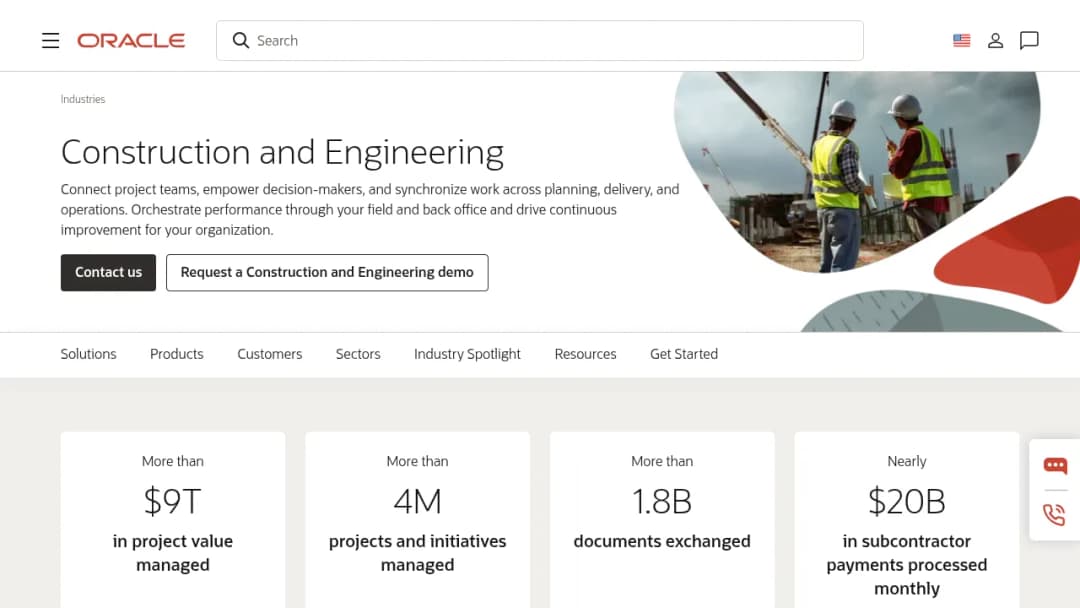Request a Construction and Engineering demo
The height and width of the screenshot is (608, 1080).
tap(327, 273)
